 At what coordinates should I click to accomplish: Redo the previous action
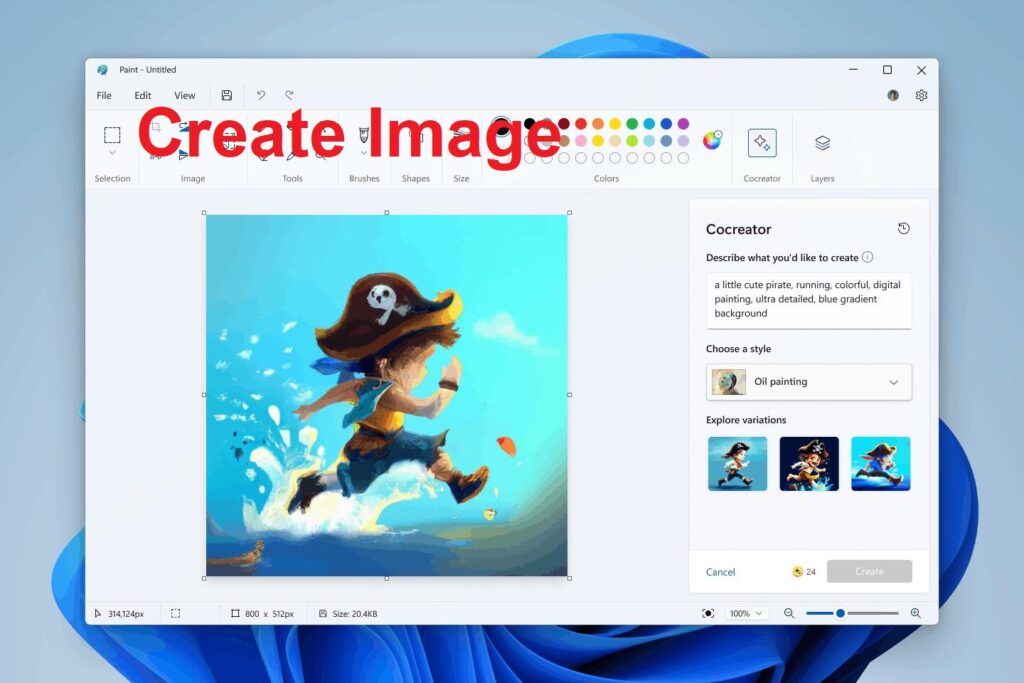(x=289, y=95)
